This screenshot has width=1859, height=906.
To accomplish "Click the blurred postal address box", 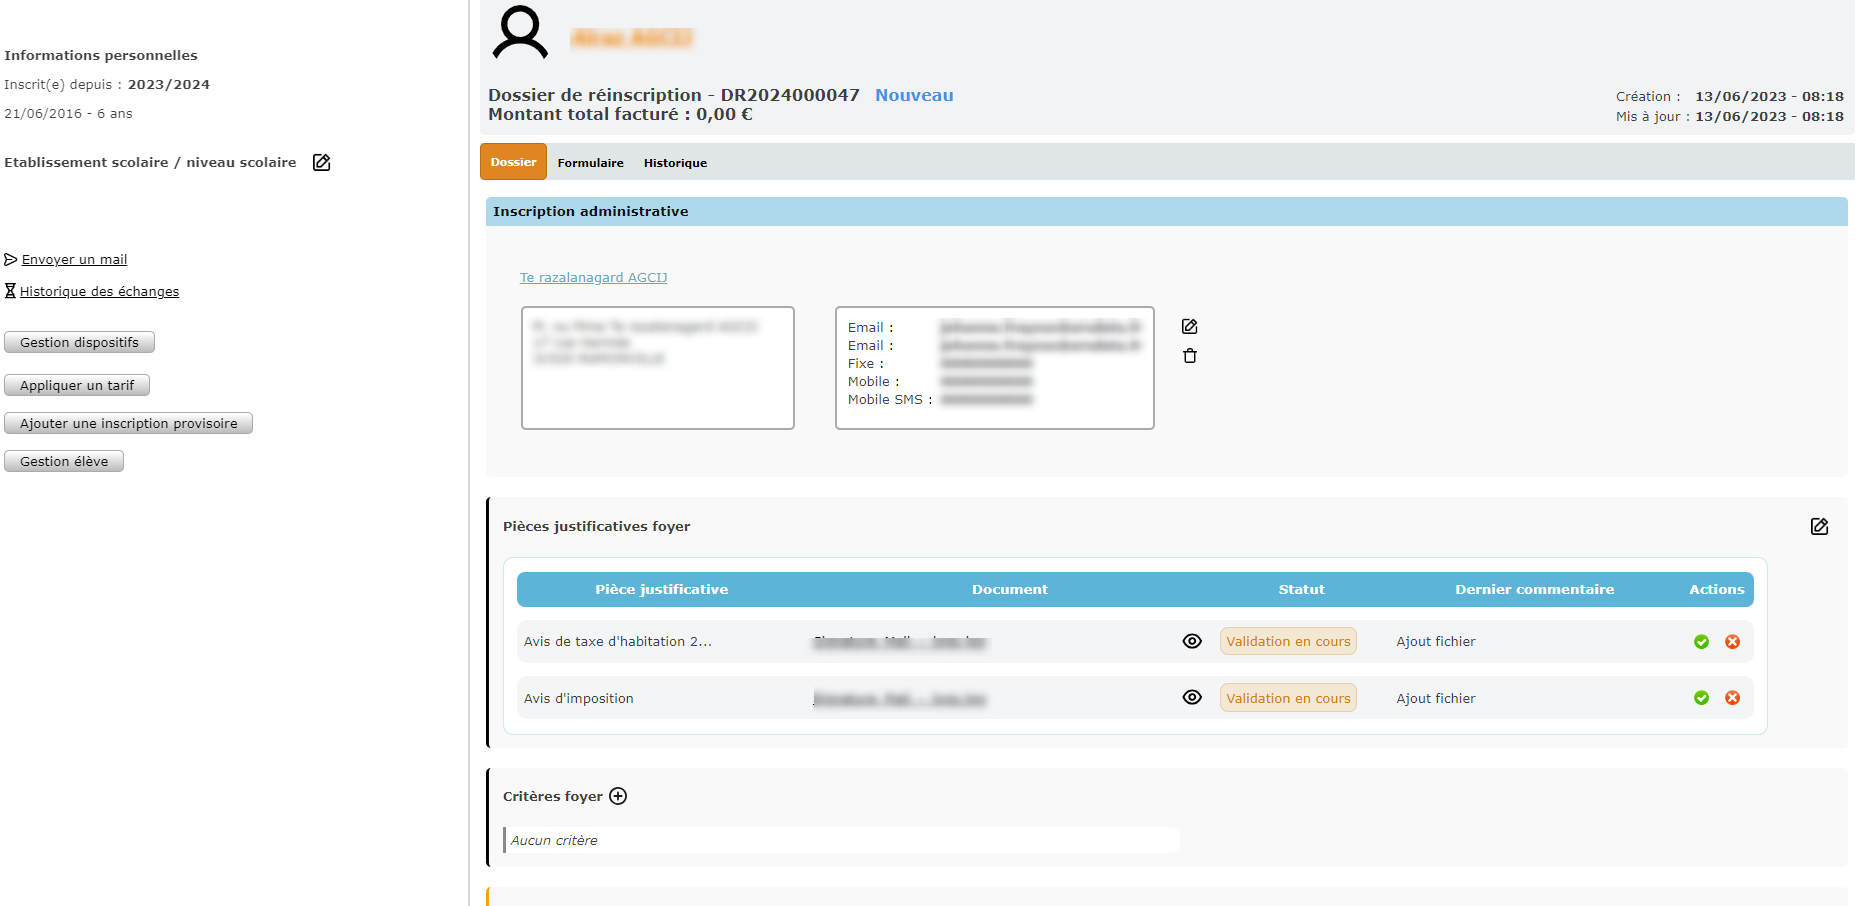I will tap(658, 368).
